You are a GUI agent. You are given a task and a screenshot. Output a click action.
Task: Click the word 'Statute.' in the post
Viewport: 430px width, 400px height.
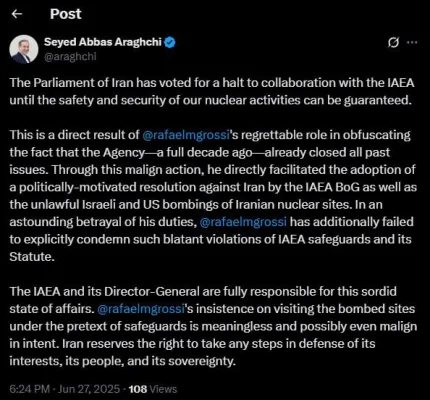point(32,257)
